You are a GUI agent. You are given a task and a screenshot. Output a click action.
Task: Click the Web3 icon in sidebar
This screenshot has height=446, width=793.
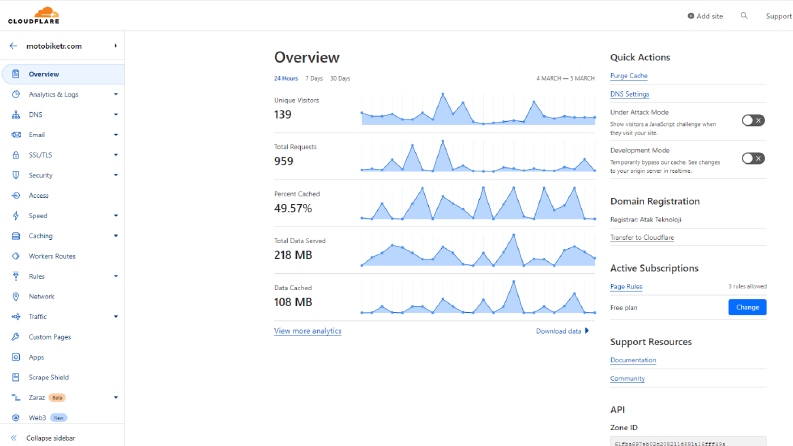16,418
